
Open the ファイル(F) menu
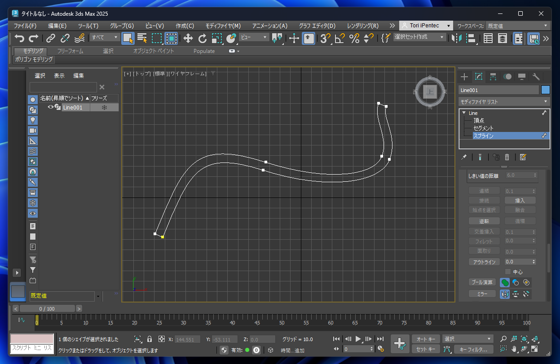[x=25, y=26]
